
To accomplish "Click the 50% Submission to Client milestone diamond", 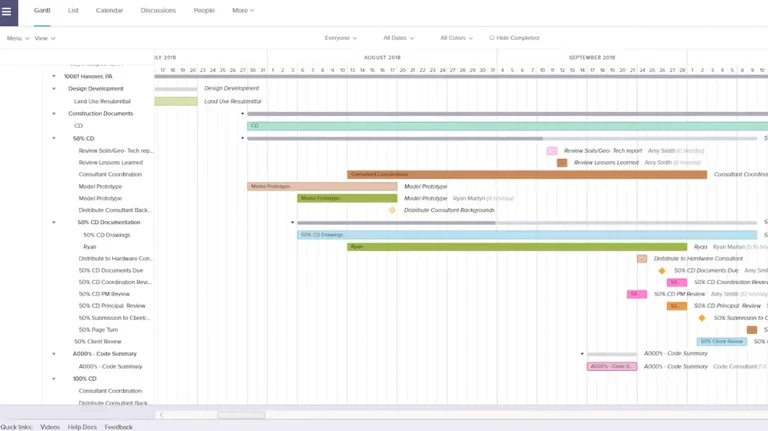I will [x=702, y=318].
